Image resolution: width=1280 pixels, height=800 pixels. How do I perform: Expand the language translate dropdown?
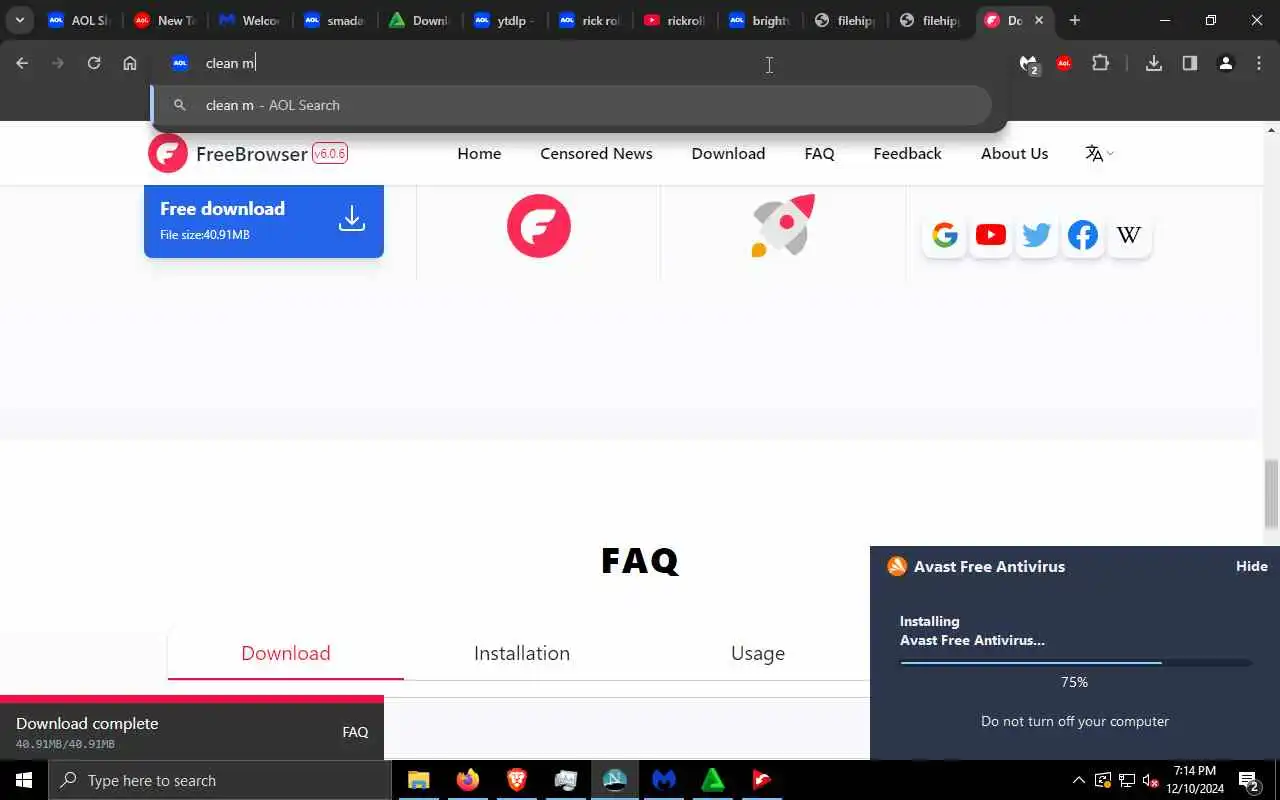point(1099,153)
